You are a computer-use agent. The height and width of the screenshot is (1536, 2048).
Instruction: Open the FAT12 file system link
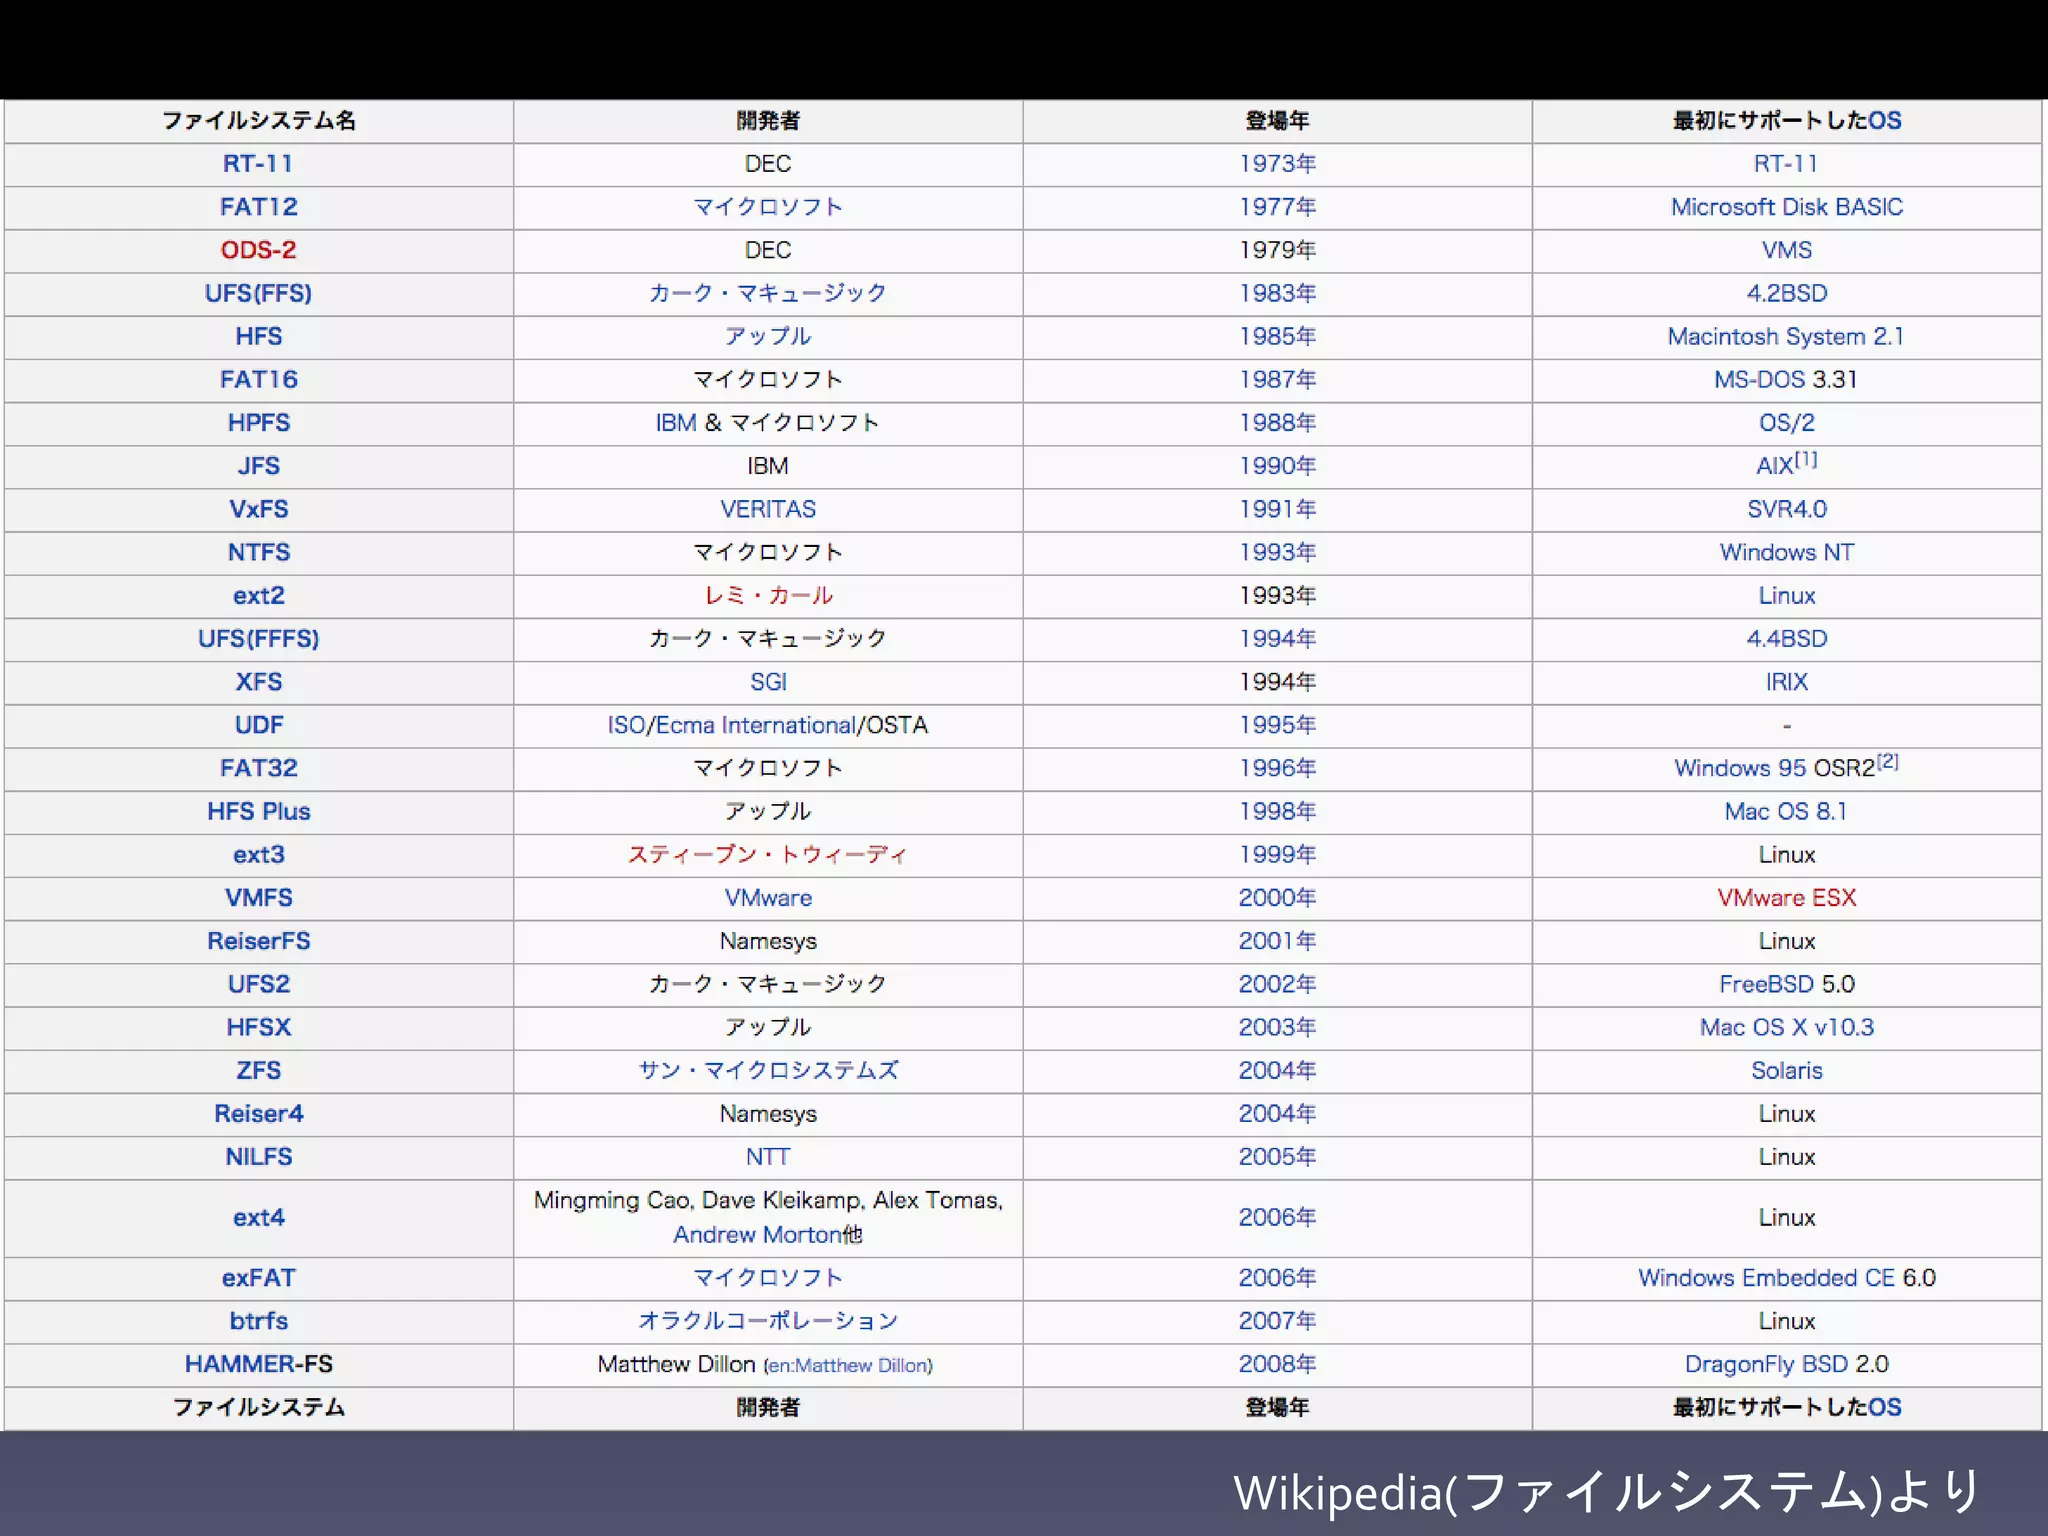pos(258,207)
